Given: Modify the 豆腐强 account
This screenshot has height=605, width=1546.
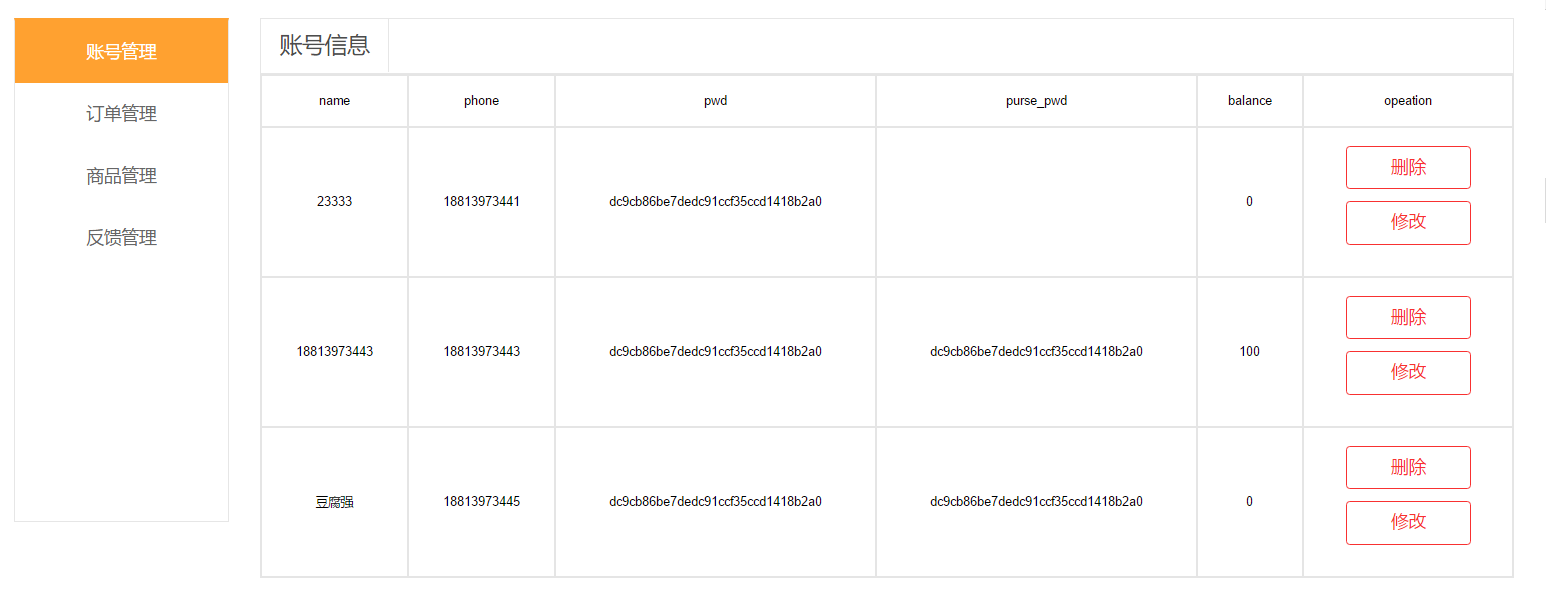Looking at the screenshot, I should (1407, 522).
